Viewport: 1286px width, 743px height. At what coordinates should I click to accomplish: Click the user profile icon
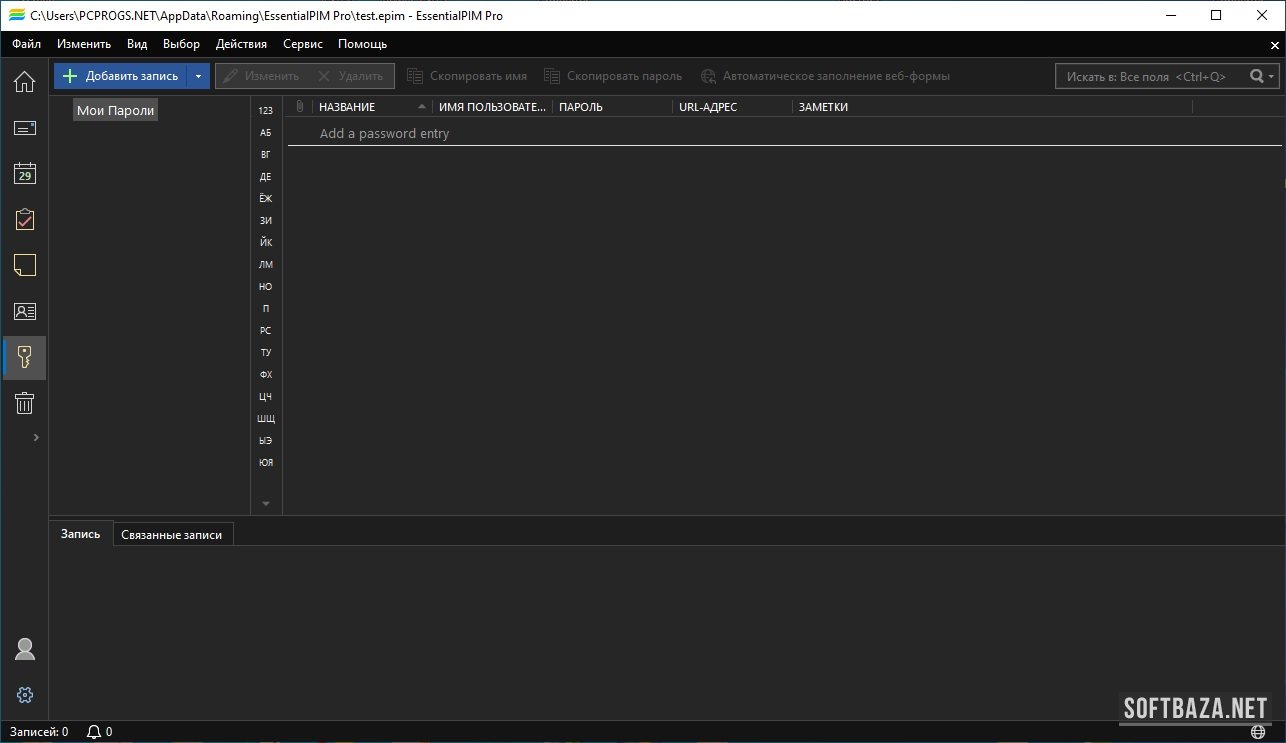25,649
